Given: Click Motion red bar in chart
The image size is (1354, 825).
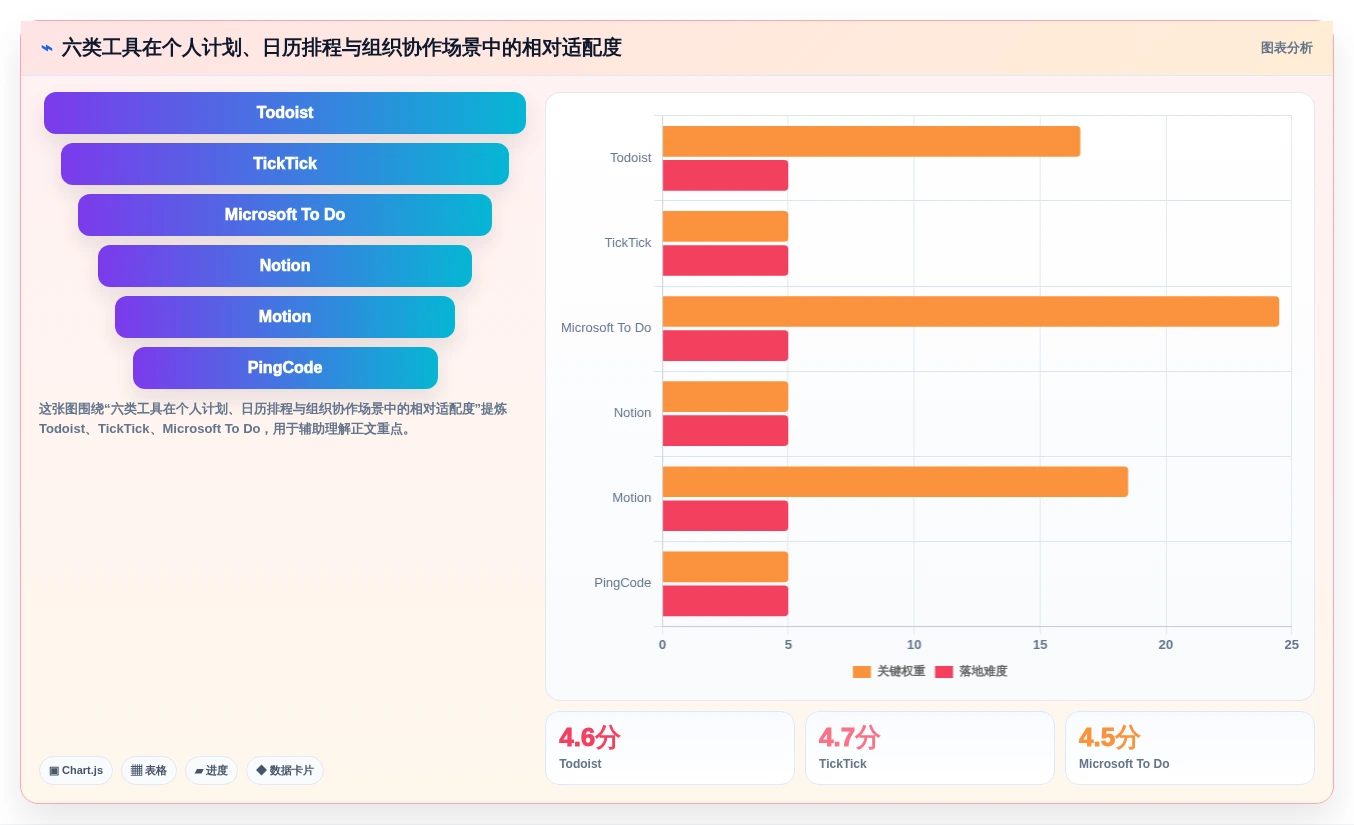Looking at the screenshot, I should pyautogui.click(x=725, y=516).
